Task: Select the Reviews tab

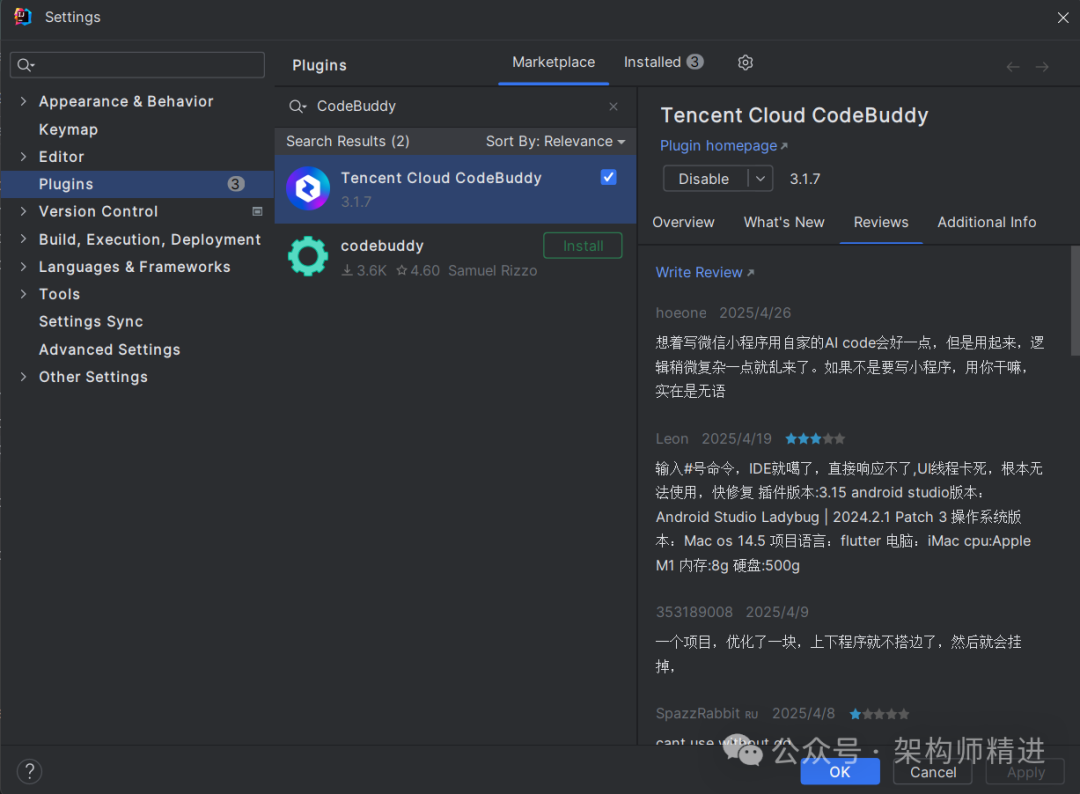Action: tap(881, 222)
